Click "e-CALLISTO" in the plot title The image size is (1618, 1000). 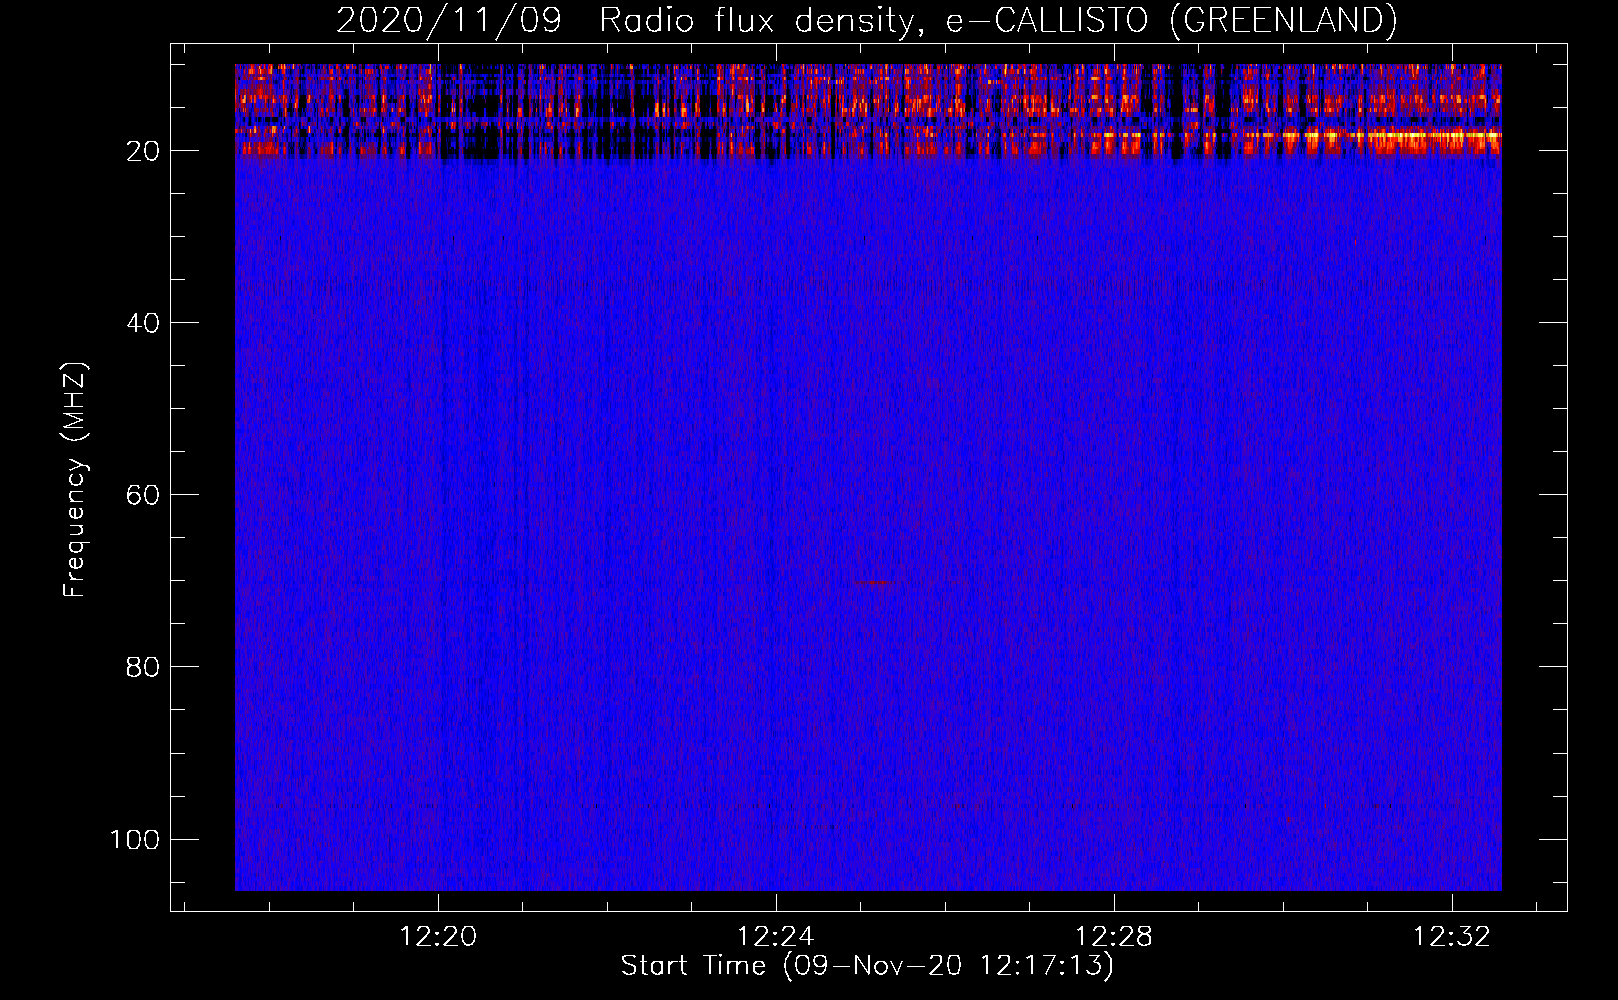click(1047, 21)
